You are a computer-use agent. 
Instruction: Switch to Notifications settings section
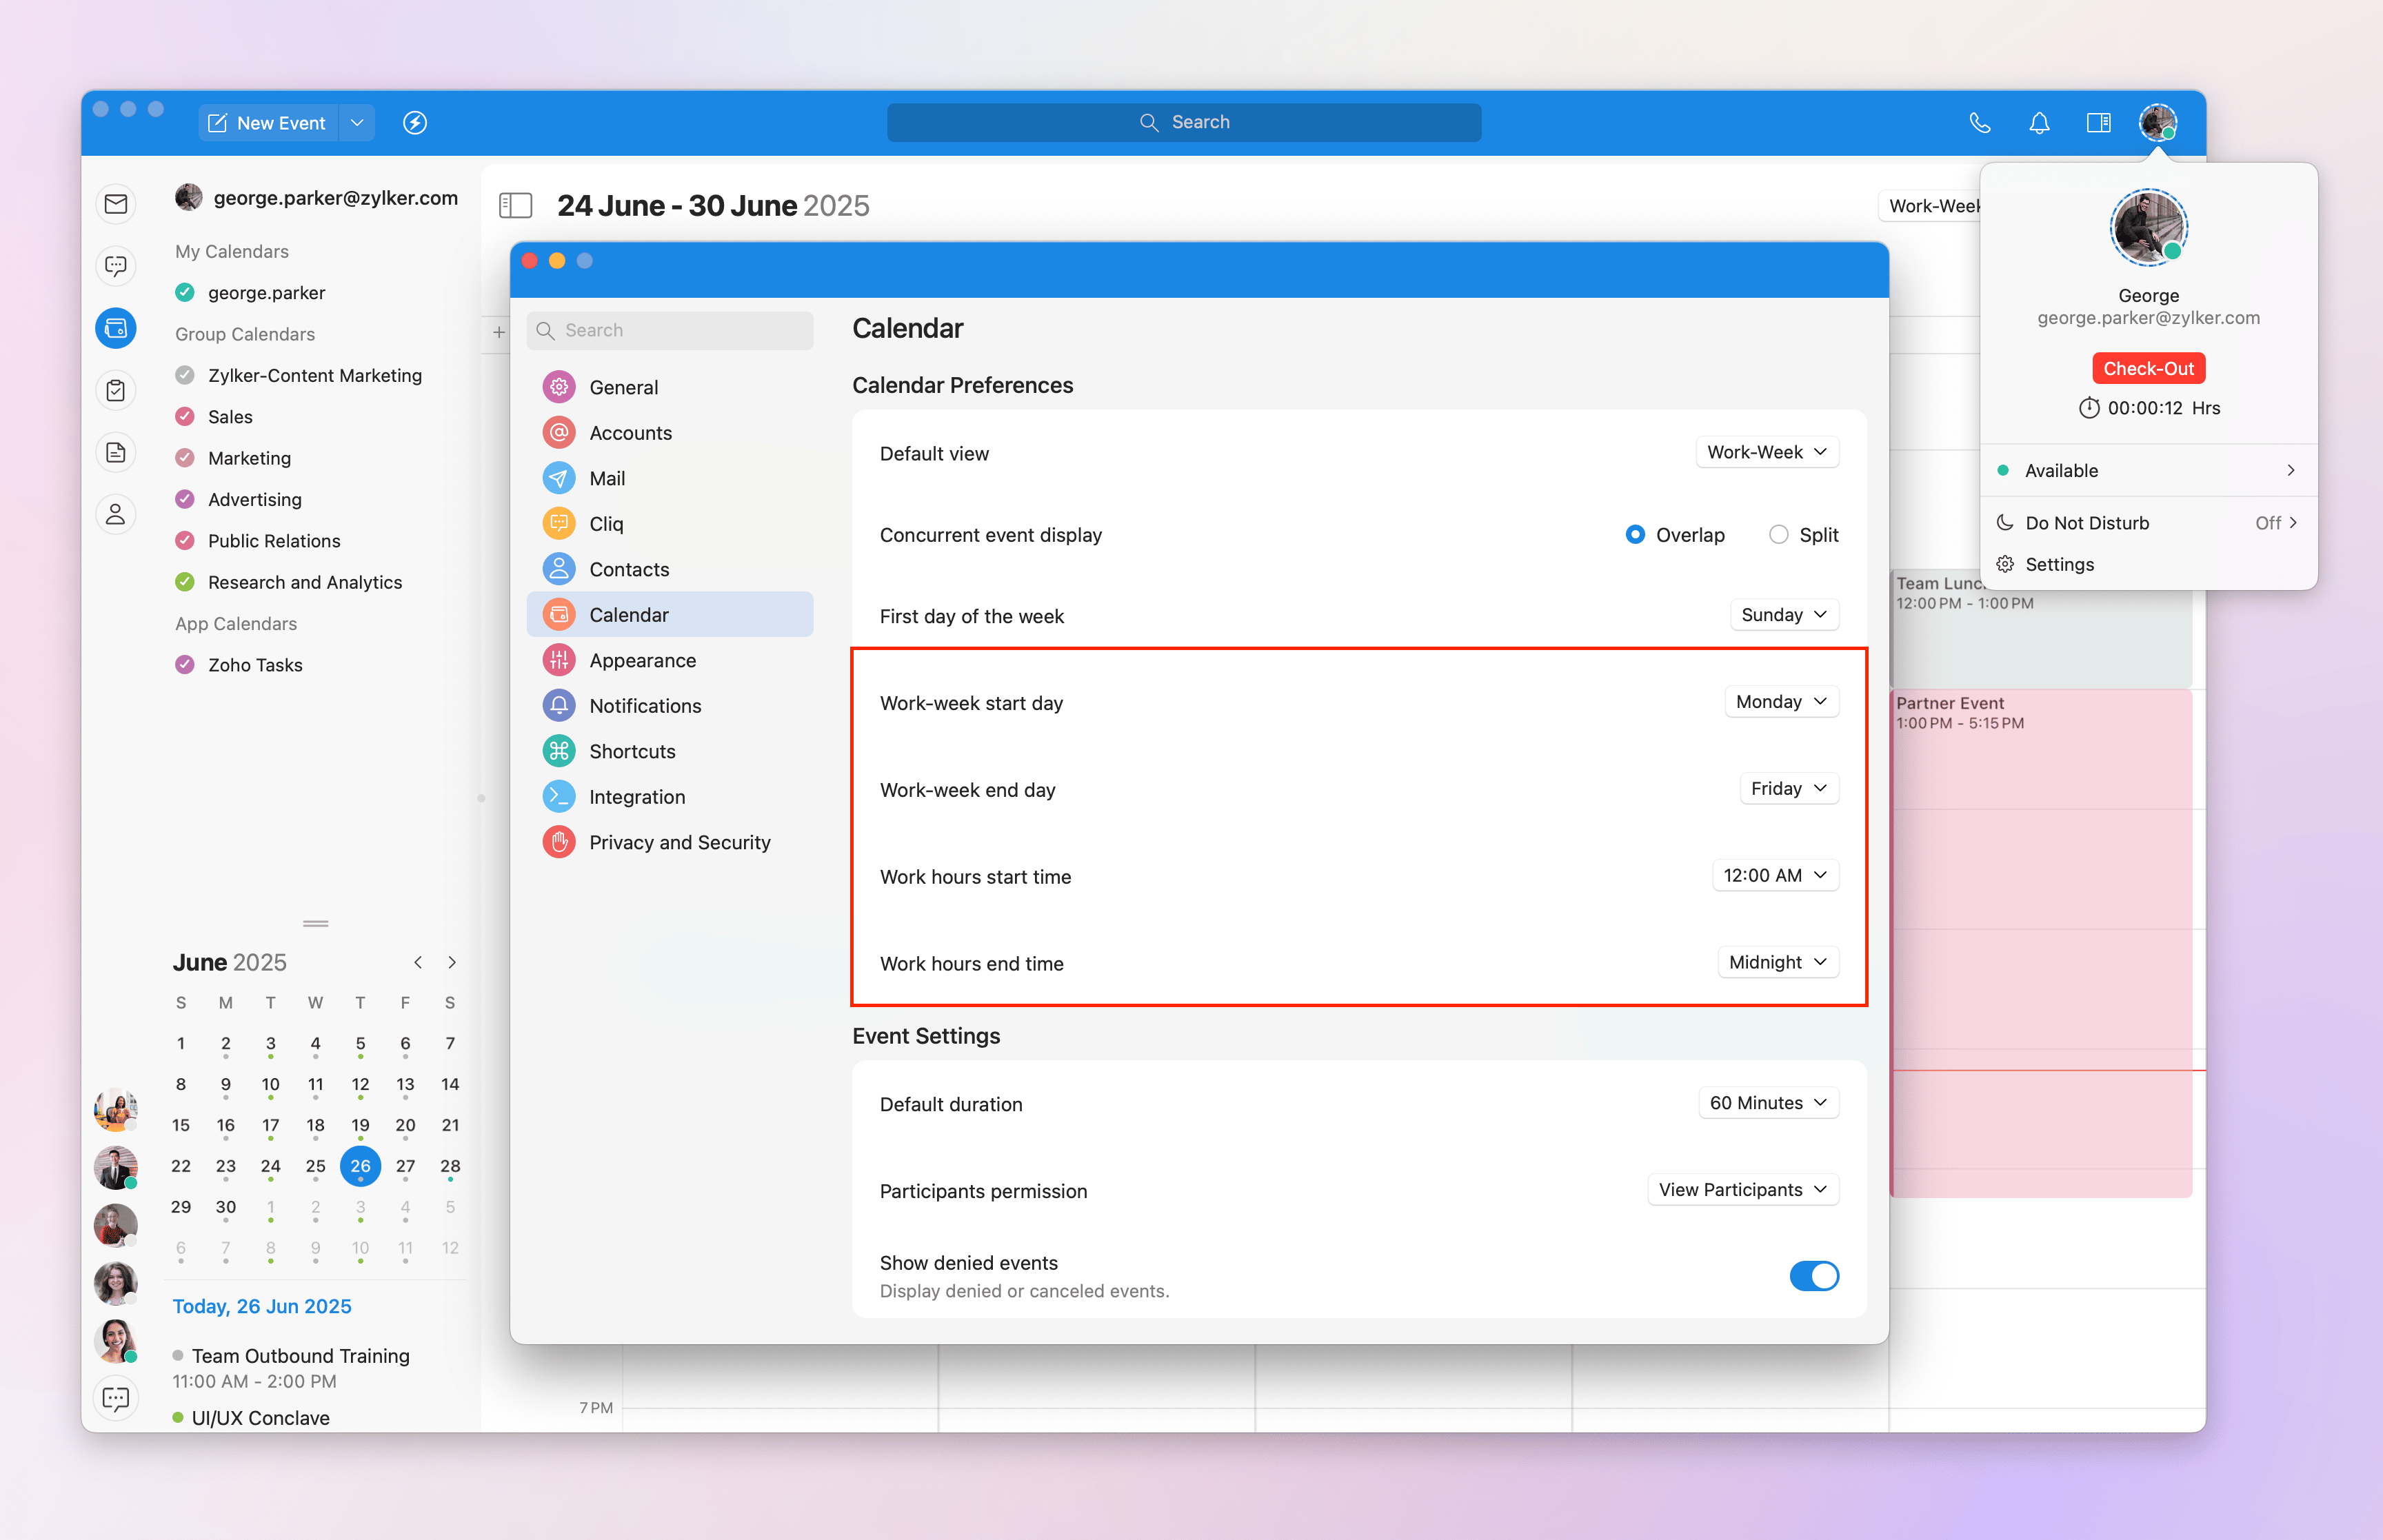pyautogui.click(x=645, y=706)
